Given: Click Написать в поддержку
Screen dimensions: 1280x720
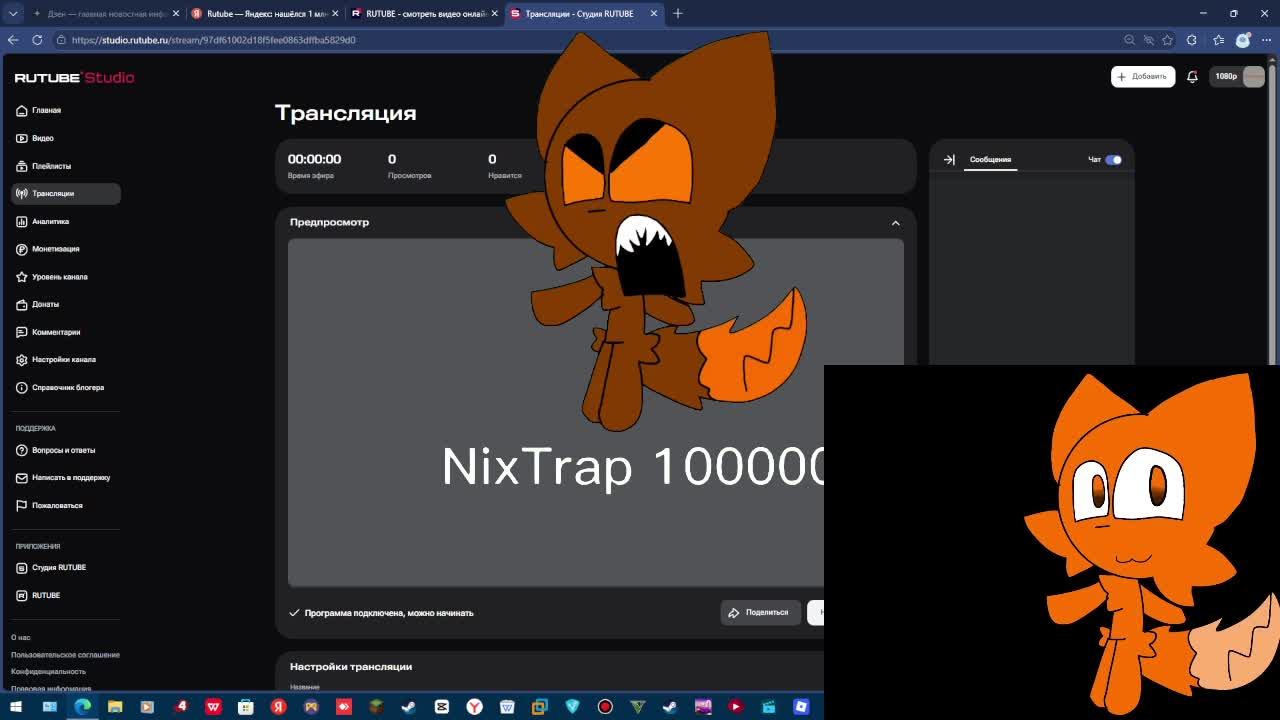Looking at the screenshot, I should pyautogui.click(x=65, y=478).
